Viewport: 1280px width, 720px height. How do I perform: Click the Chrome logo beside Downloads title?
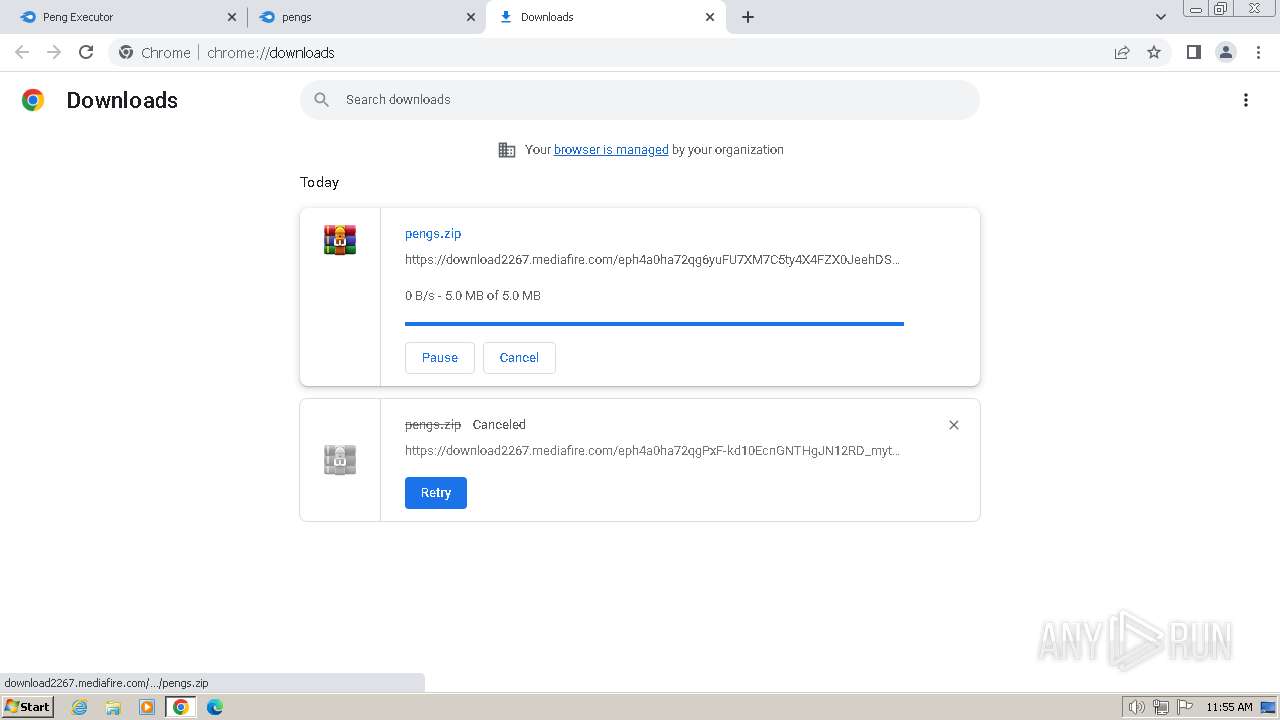pyautogui.click(x=33, y=100)
